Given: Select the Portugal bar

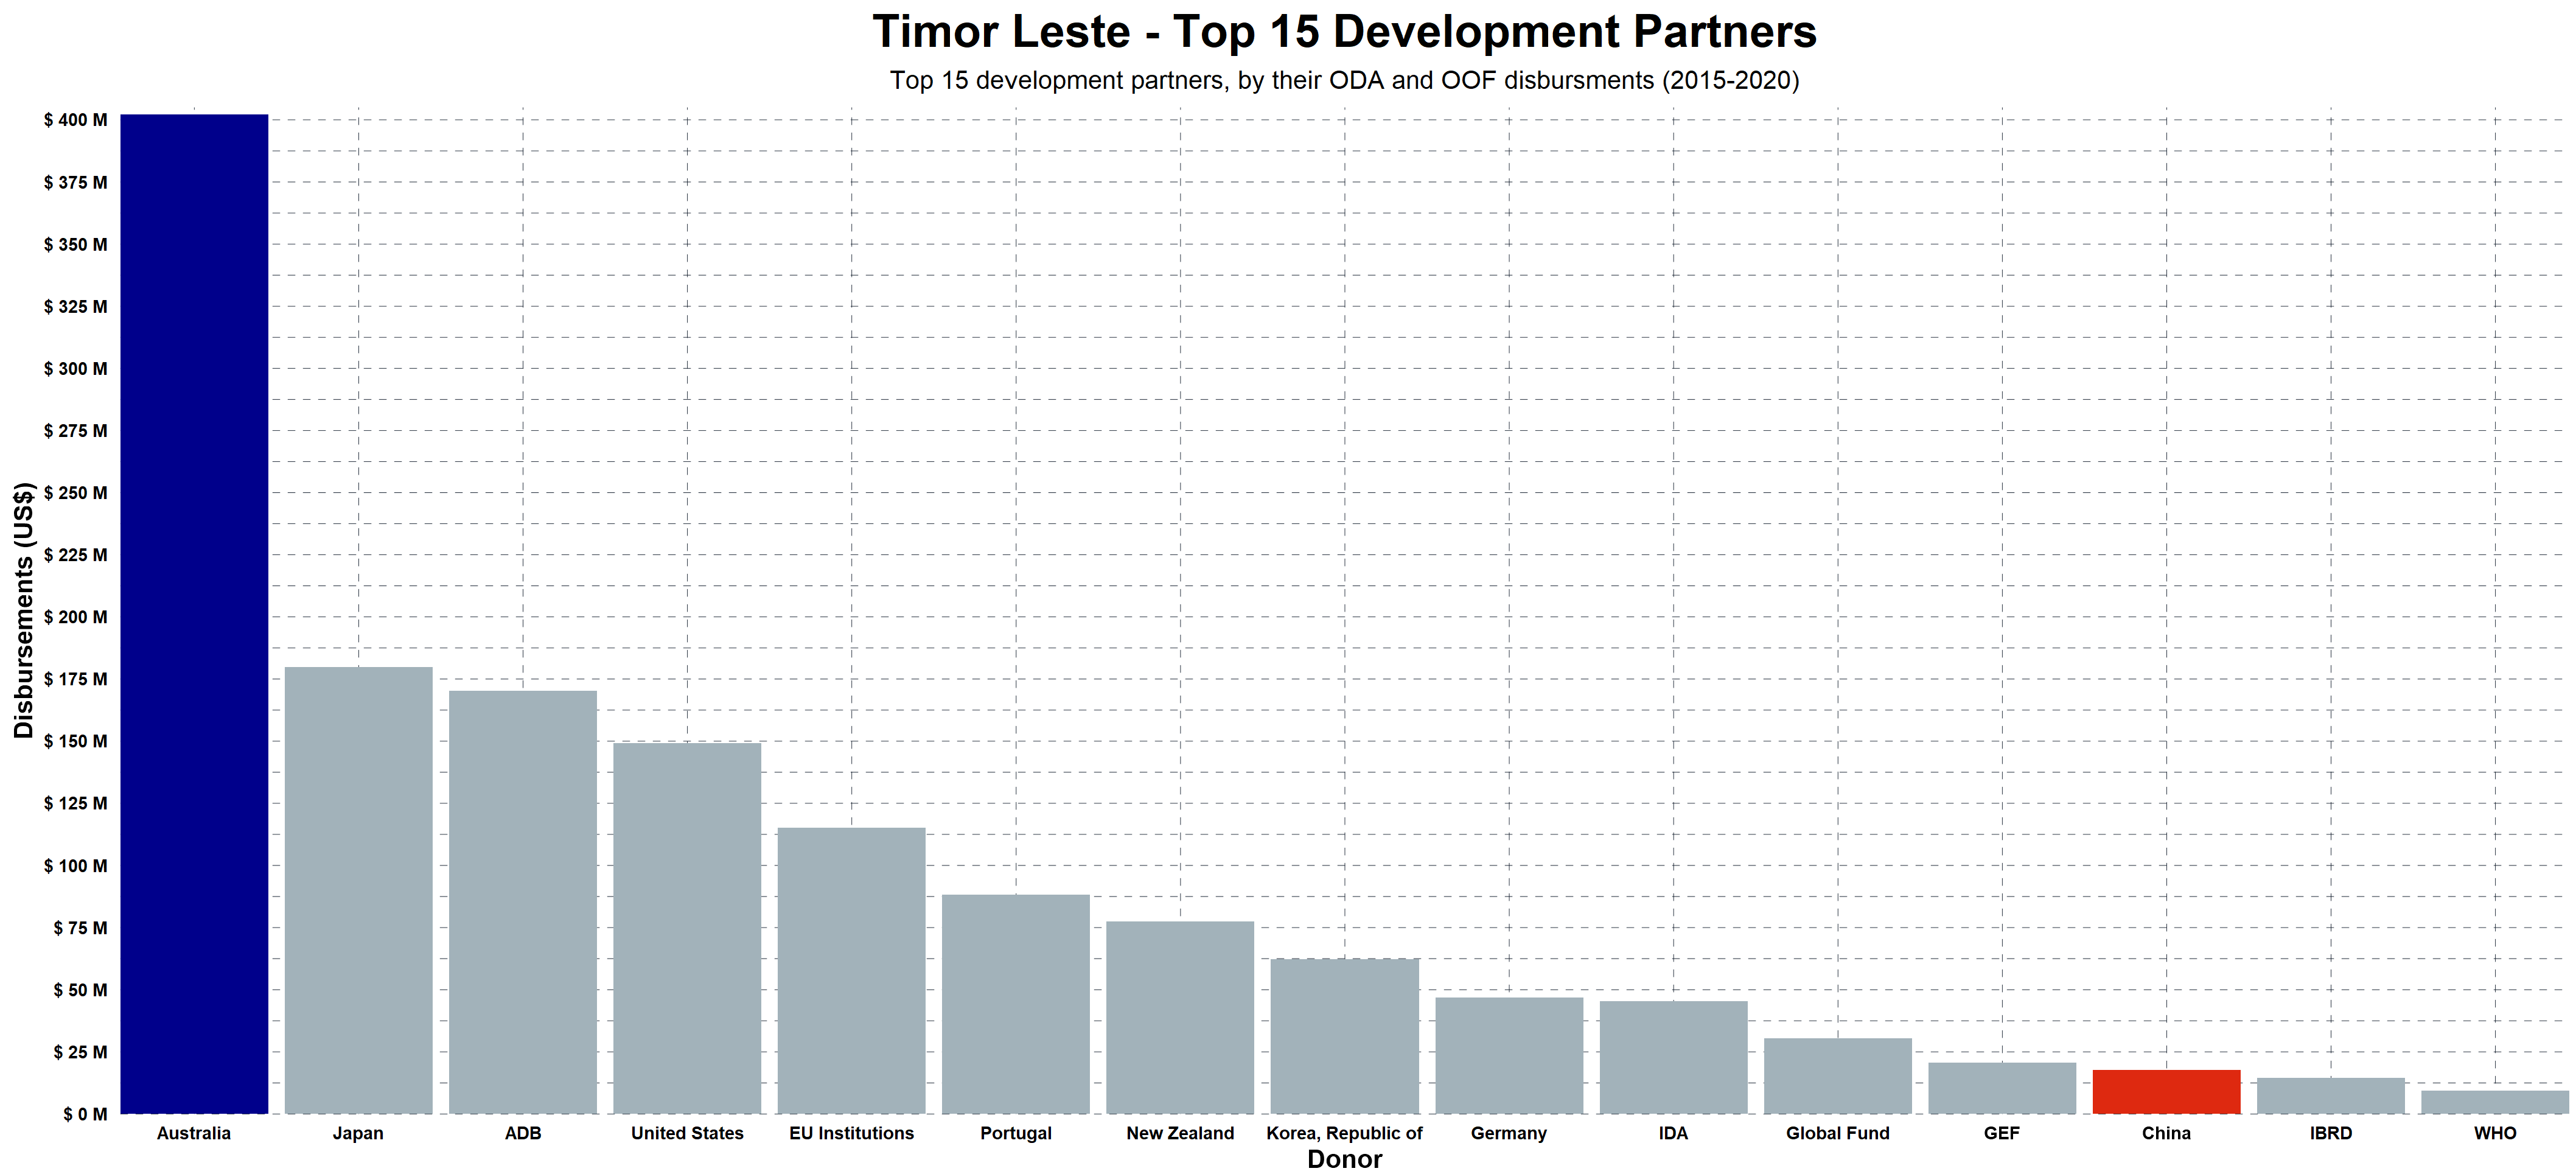Looking at the screenshot, I should coord(1016,1004).
